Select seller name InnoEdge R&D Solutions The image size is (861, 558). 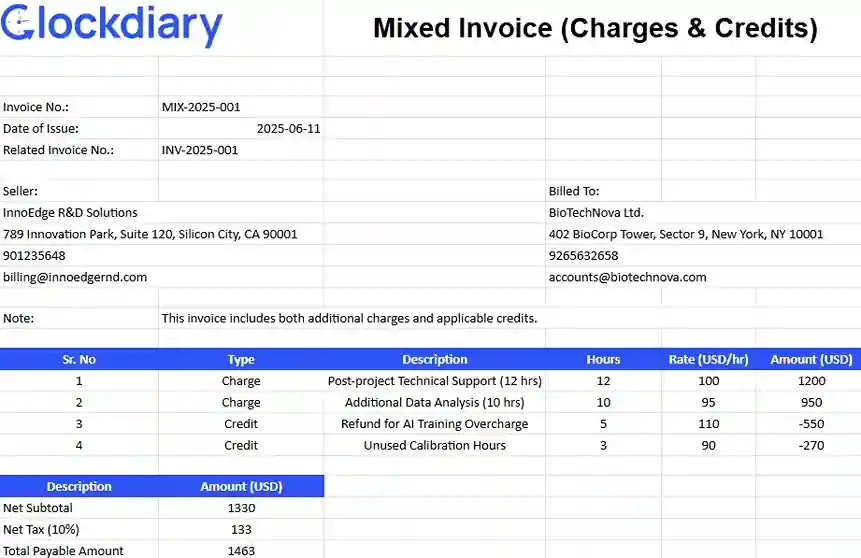point(70,213)
